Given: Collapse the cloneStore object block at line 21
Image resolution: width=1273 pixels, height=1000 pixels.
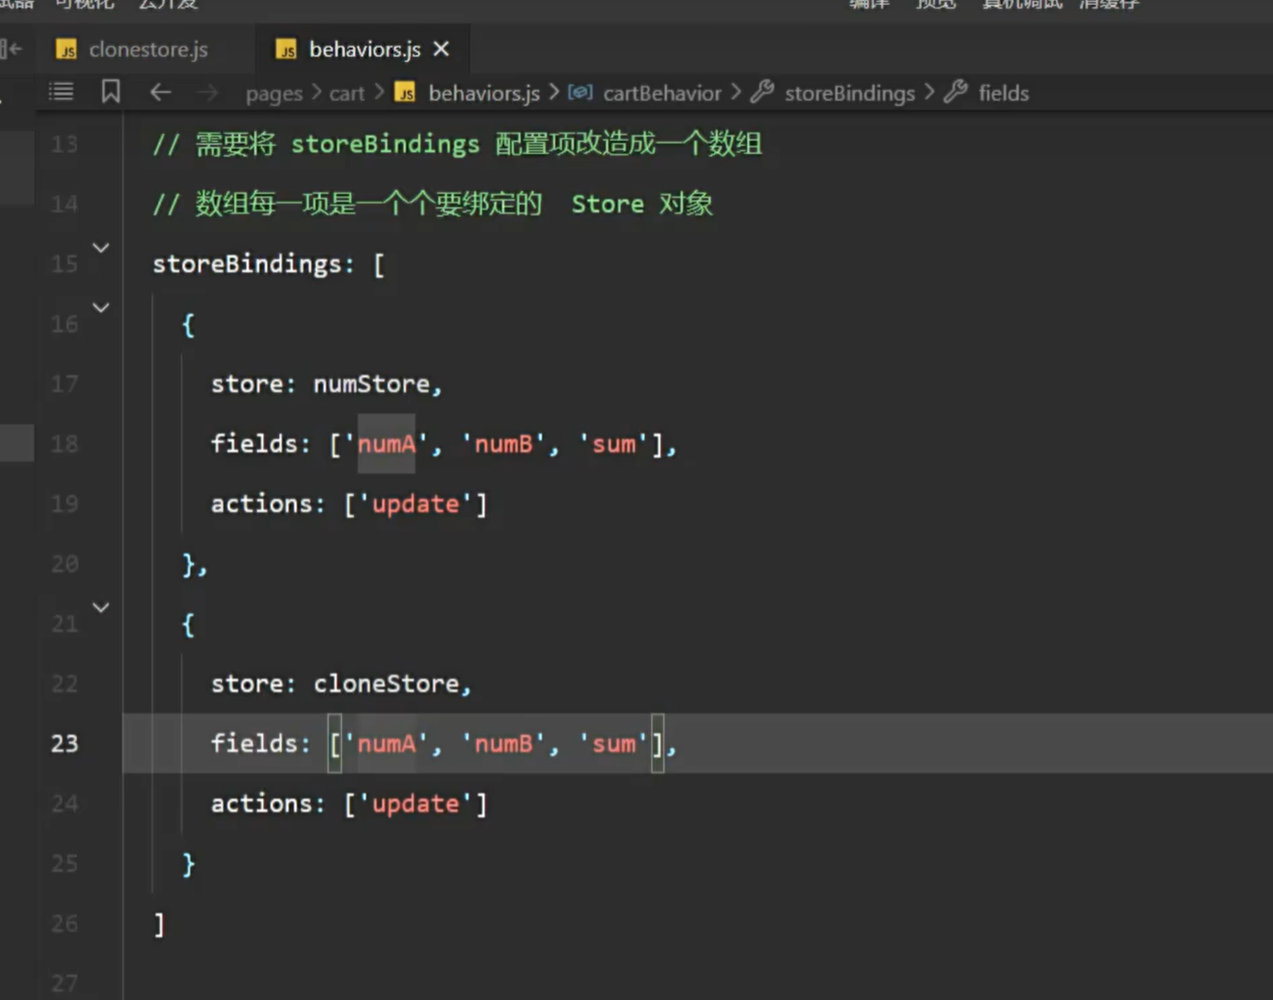Looking at the screenshot, I should [x=101, y=607].
